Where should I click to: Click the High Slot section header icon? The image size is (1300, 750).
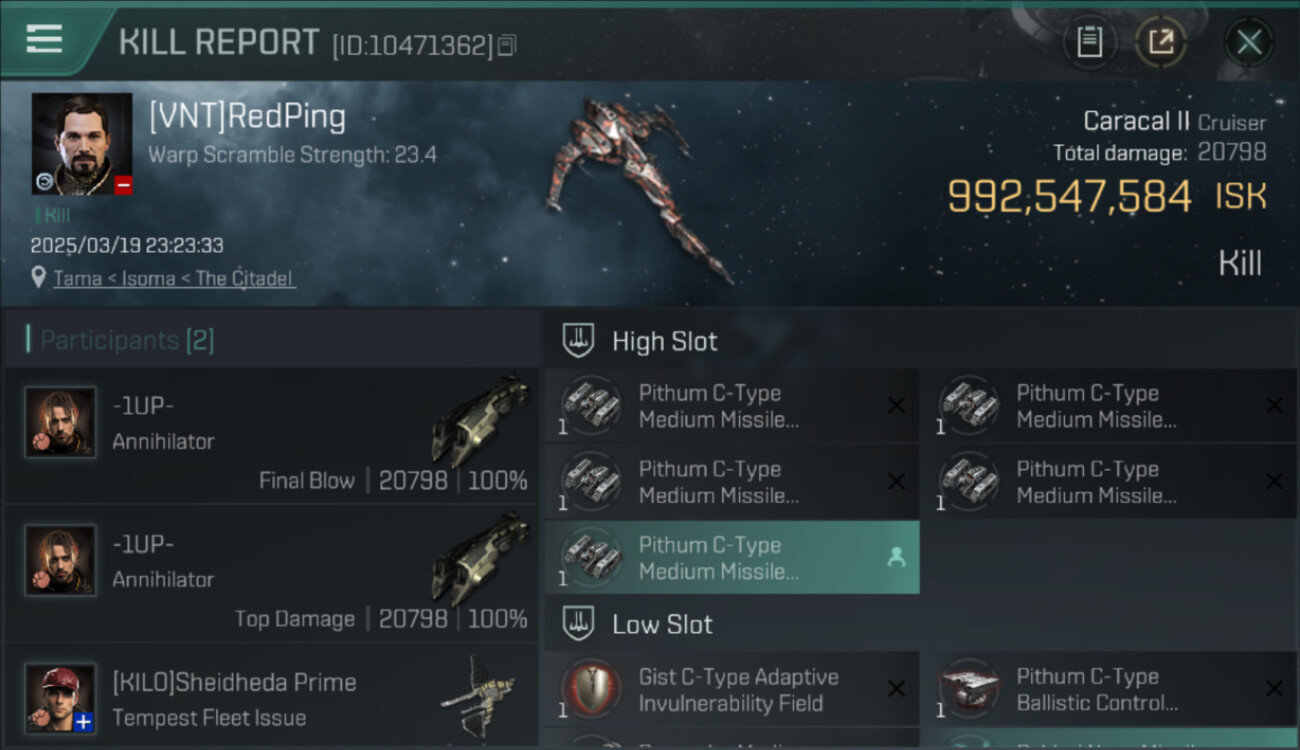[x=578, y=341]
